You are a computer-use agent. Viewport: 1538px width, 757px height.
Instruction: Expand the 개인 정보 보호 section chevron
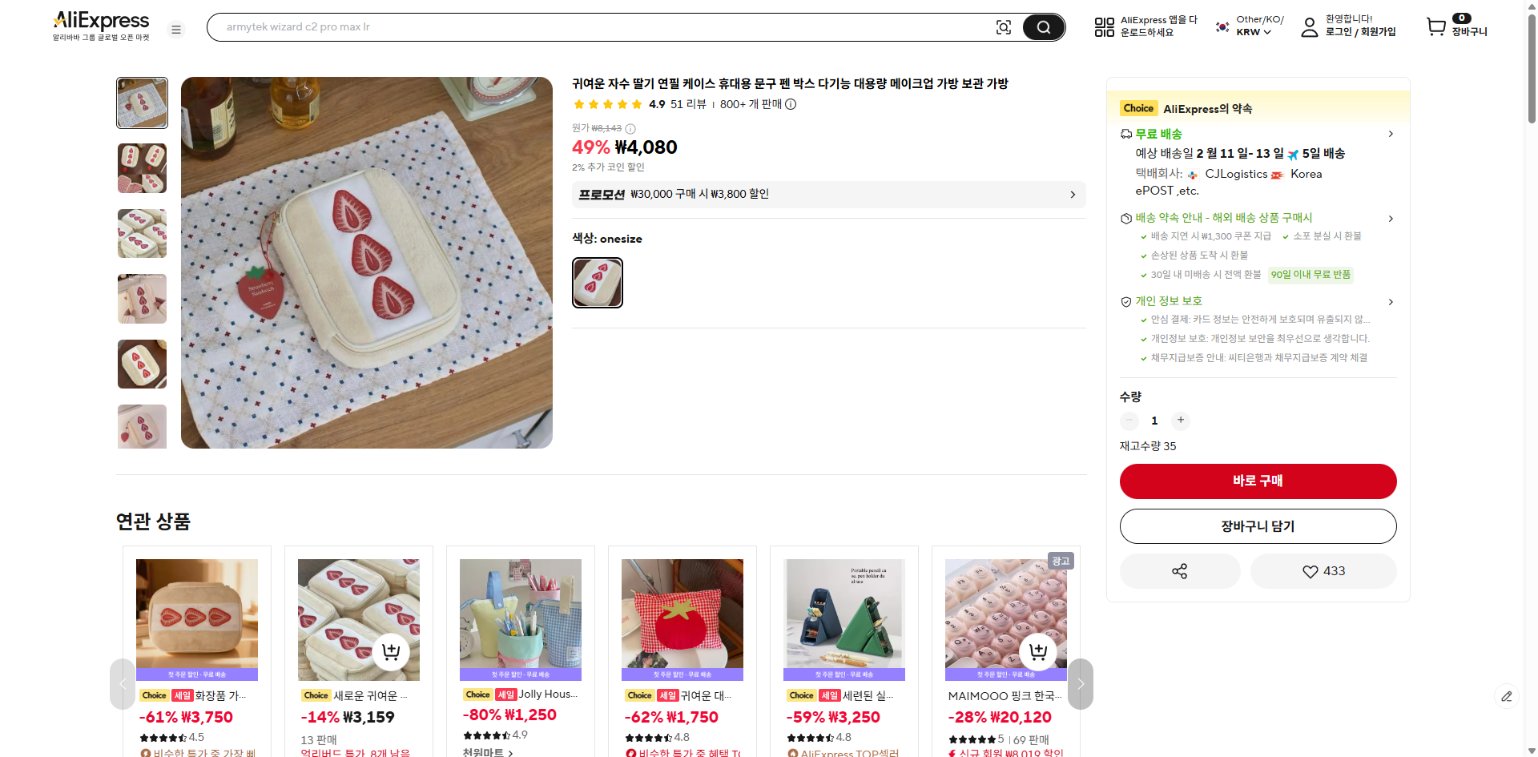tap(1391, 301)
